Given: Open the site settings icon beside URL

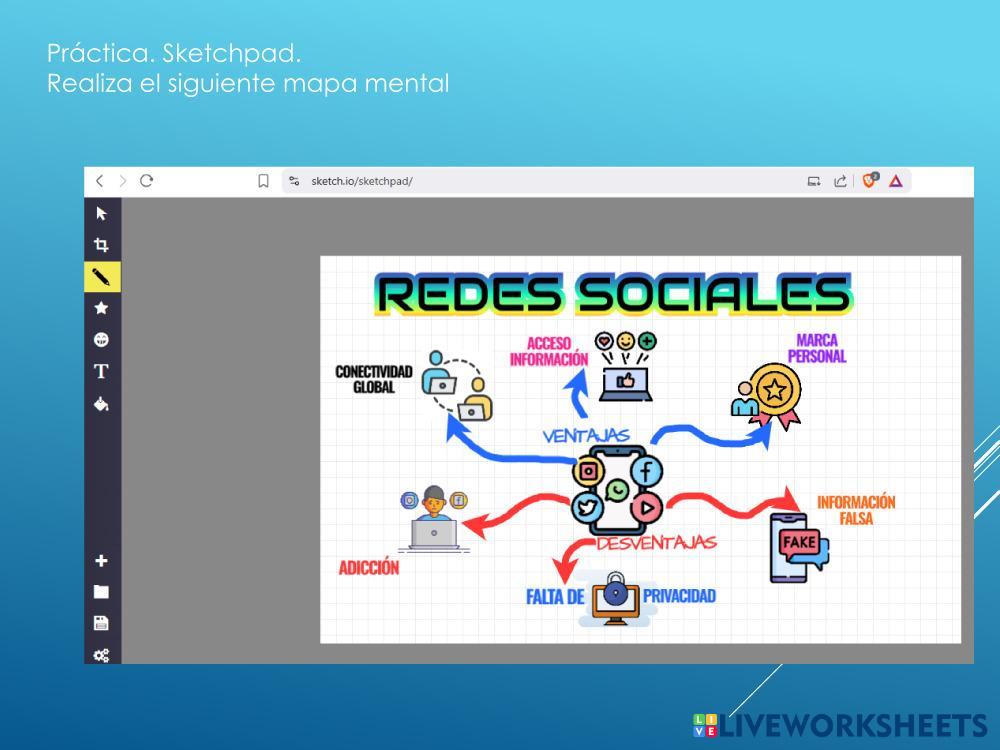Looking at the screenshot, I should 294,181.
